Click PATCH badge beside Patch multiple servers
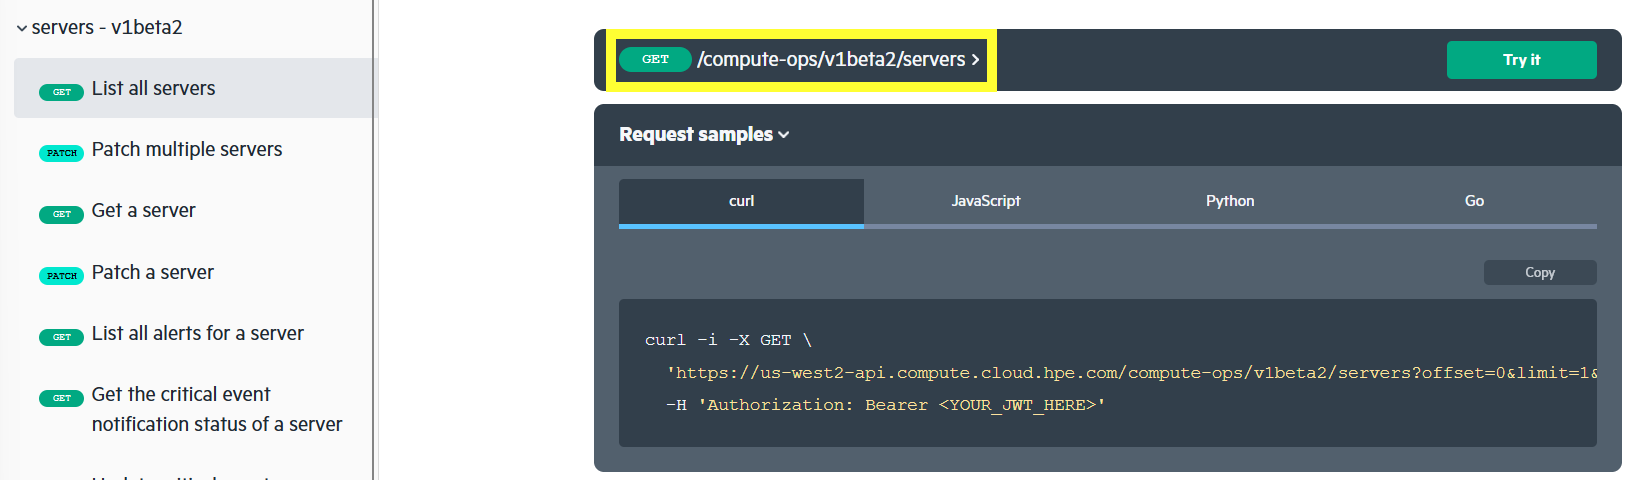Screen dimensions: 1634x480 point(61,153)
